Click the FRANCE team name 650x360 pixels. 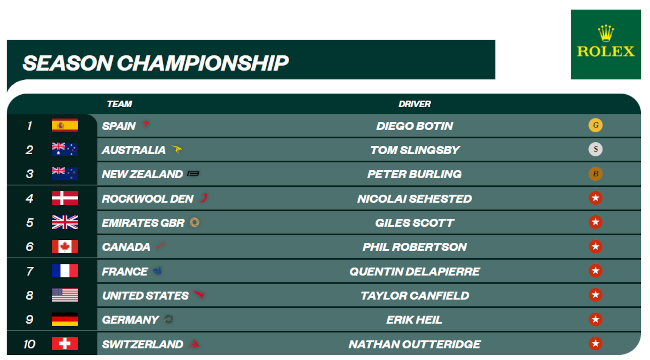pyautogui.click(x=124, y=272)
